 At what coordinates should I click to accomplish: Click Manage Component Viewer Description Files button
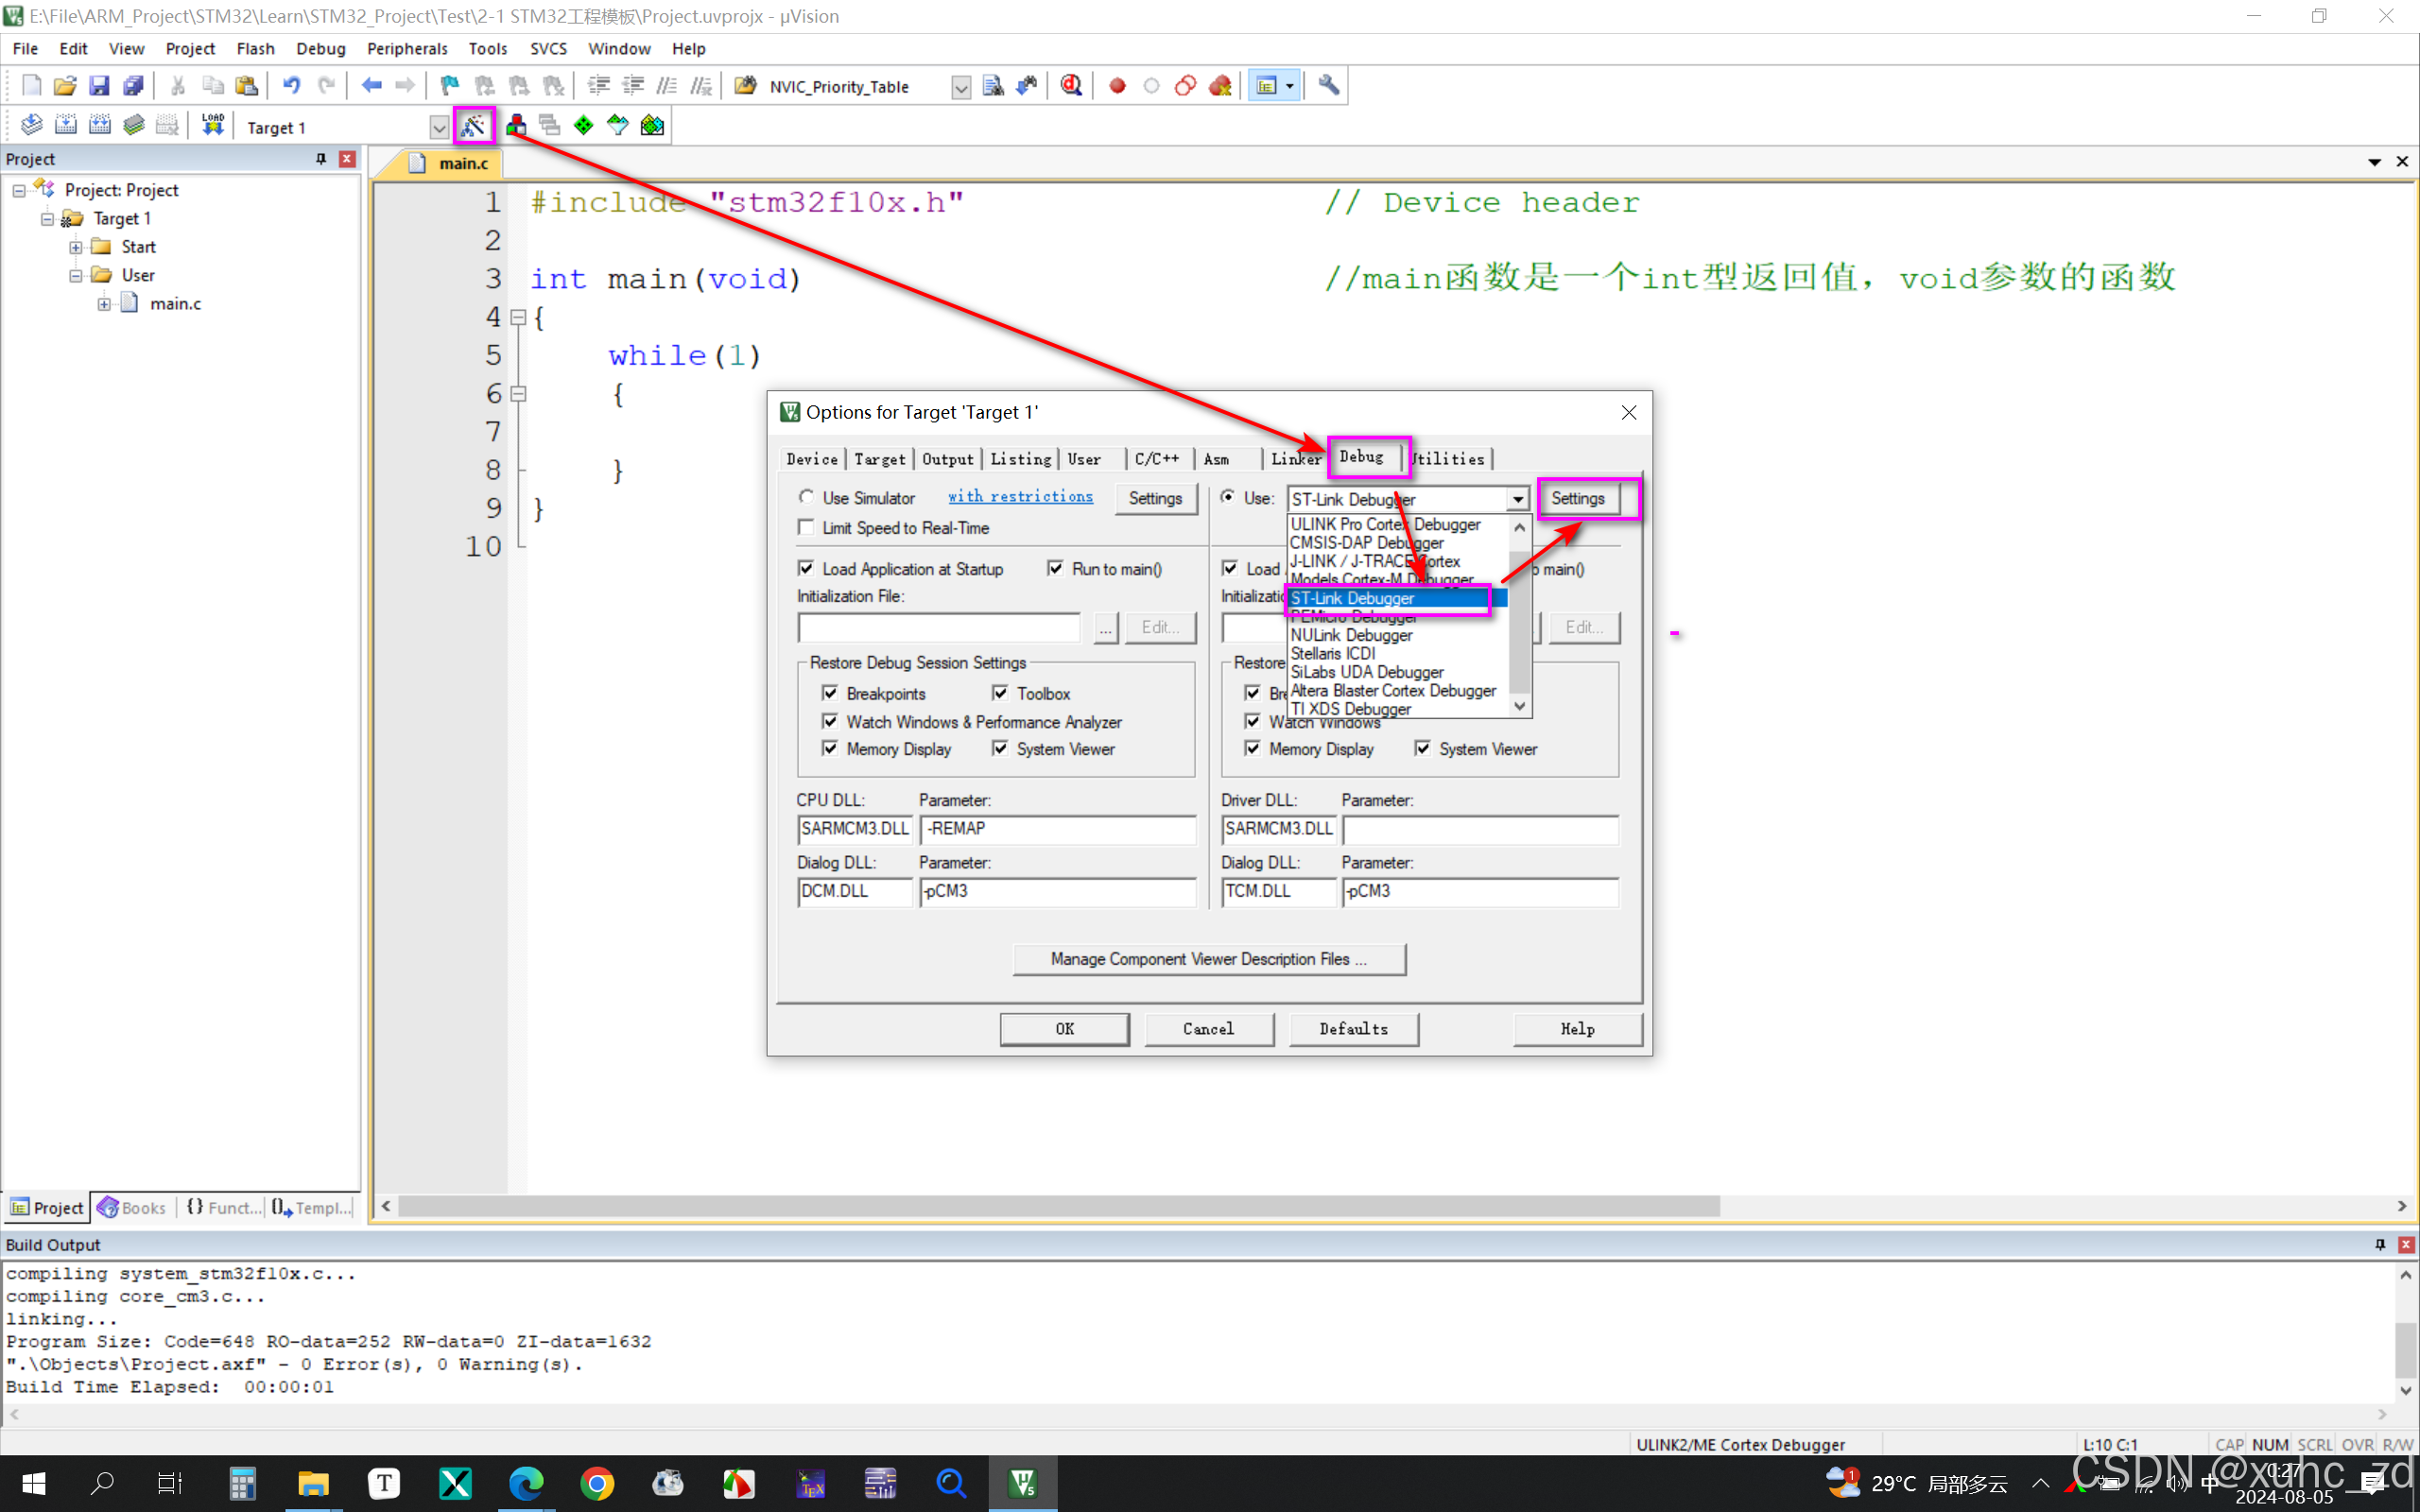pos(1209,959)
